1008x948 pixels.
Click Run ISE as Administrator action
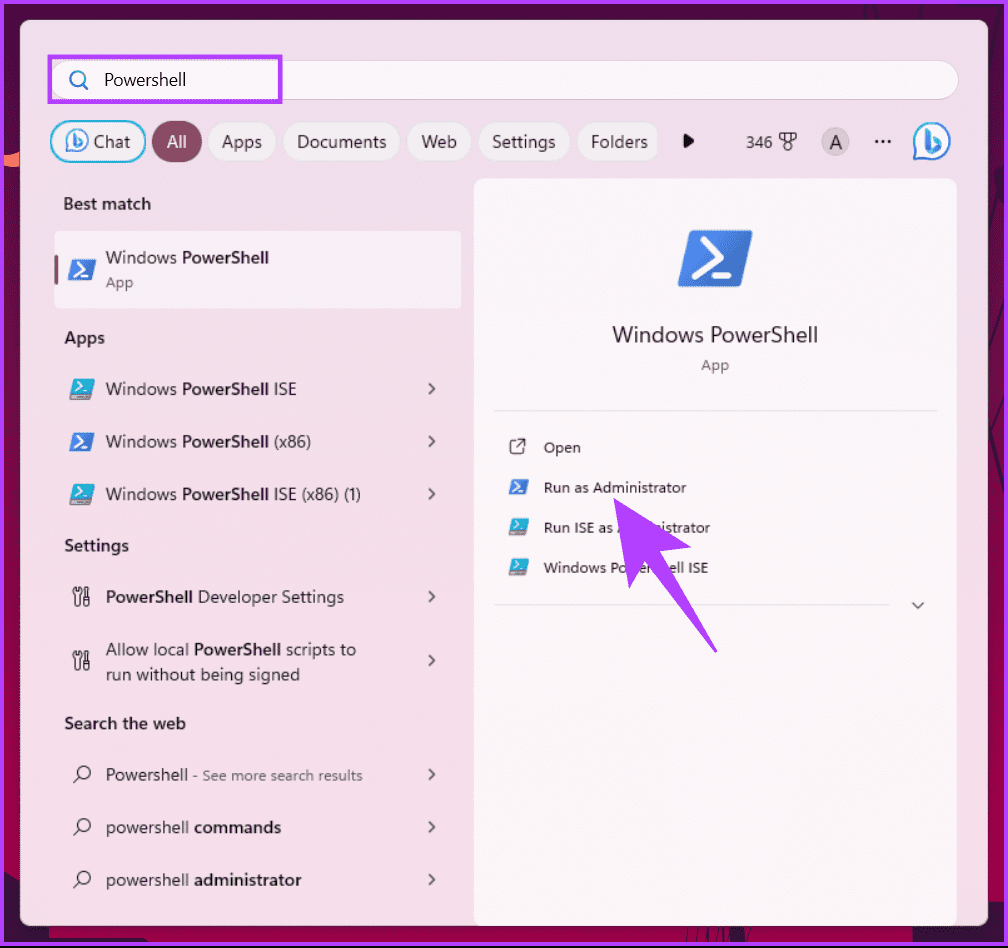tap(627, 528)
